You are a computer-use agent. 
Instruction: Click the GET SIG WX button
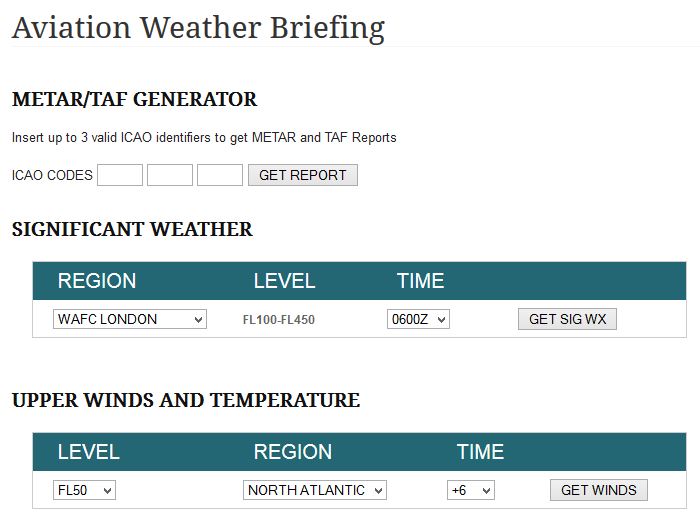[567, 319]
